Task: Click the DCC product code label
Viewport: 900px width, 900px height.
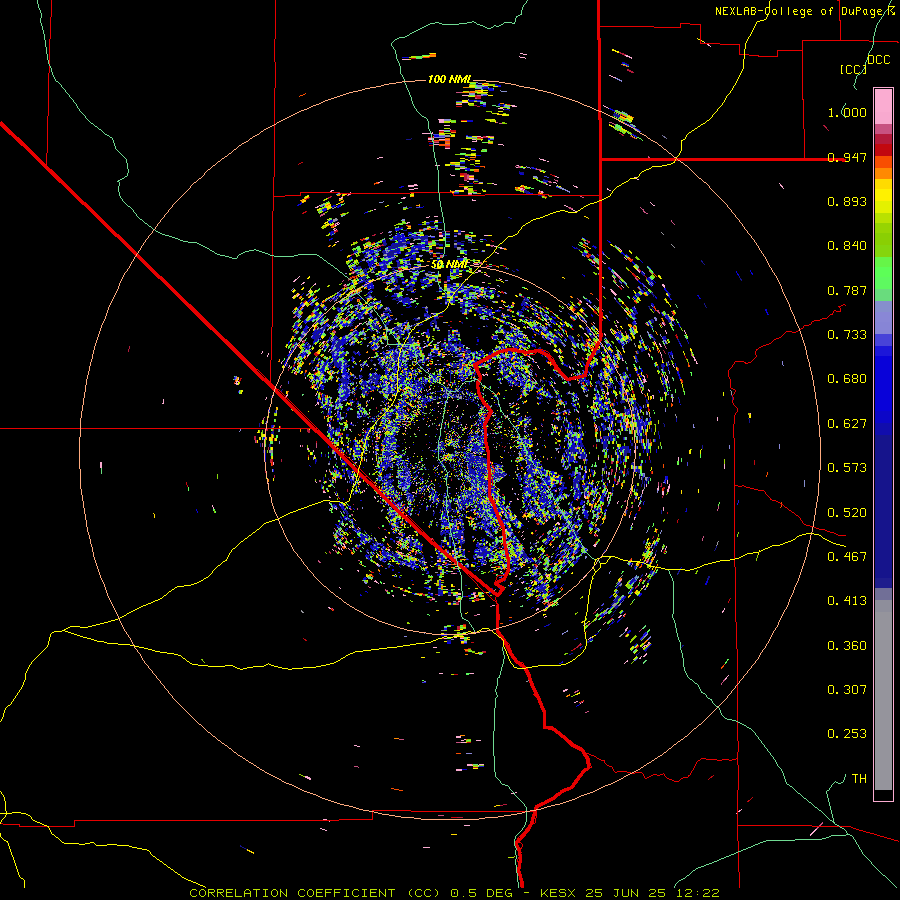Action: click(878, 60)
